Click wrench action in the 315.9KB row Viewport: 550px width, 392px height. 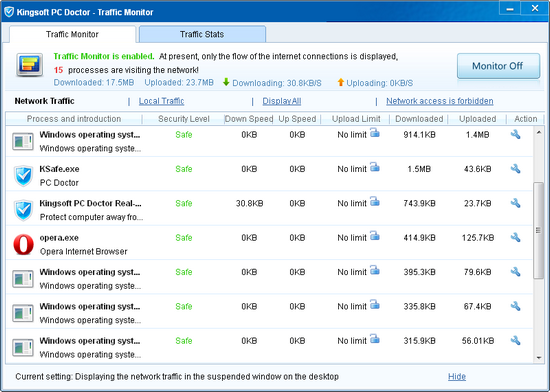tap(515, 340)
